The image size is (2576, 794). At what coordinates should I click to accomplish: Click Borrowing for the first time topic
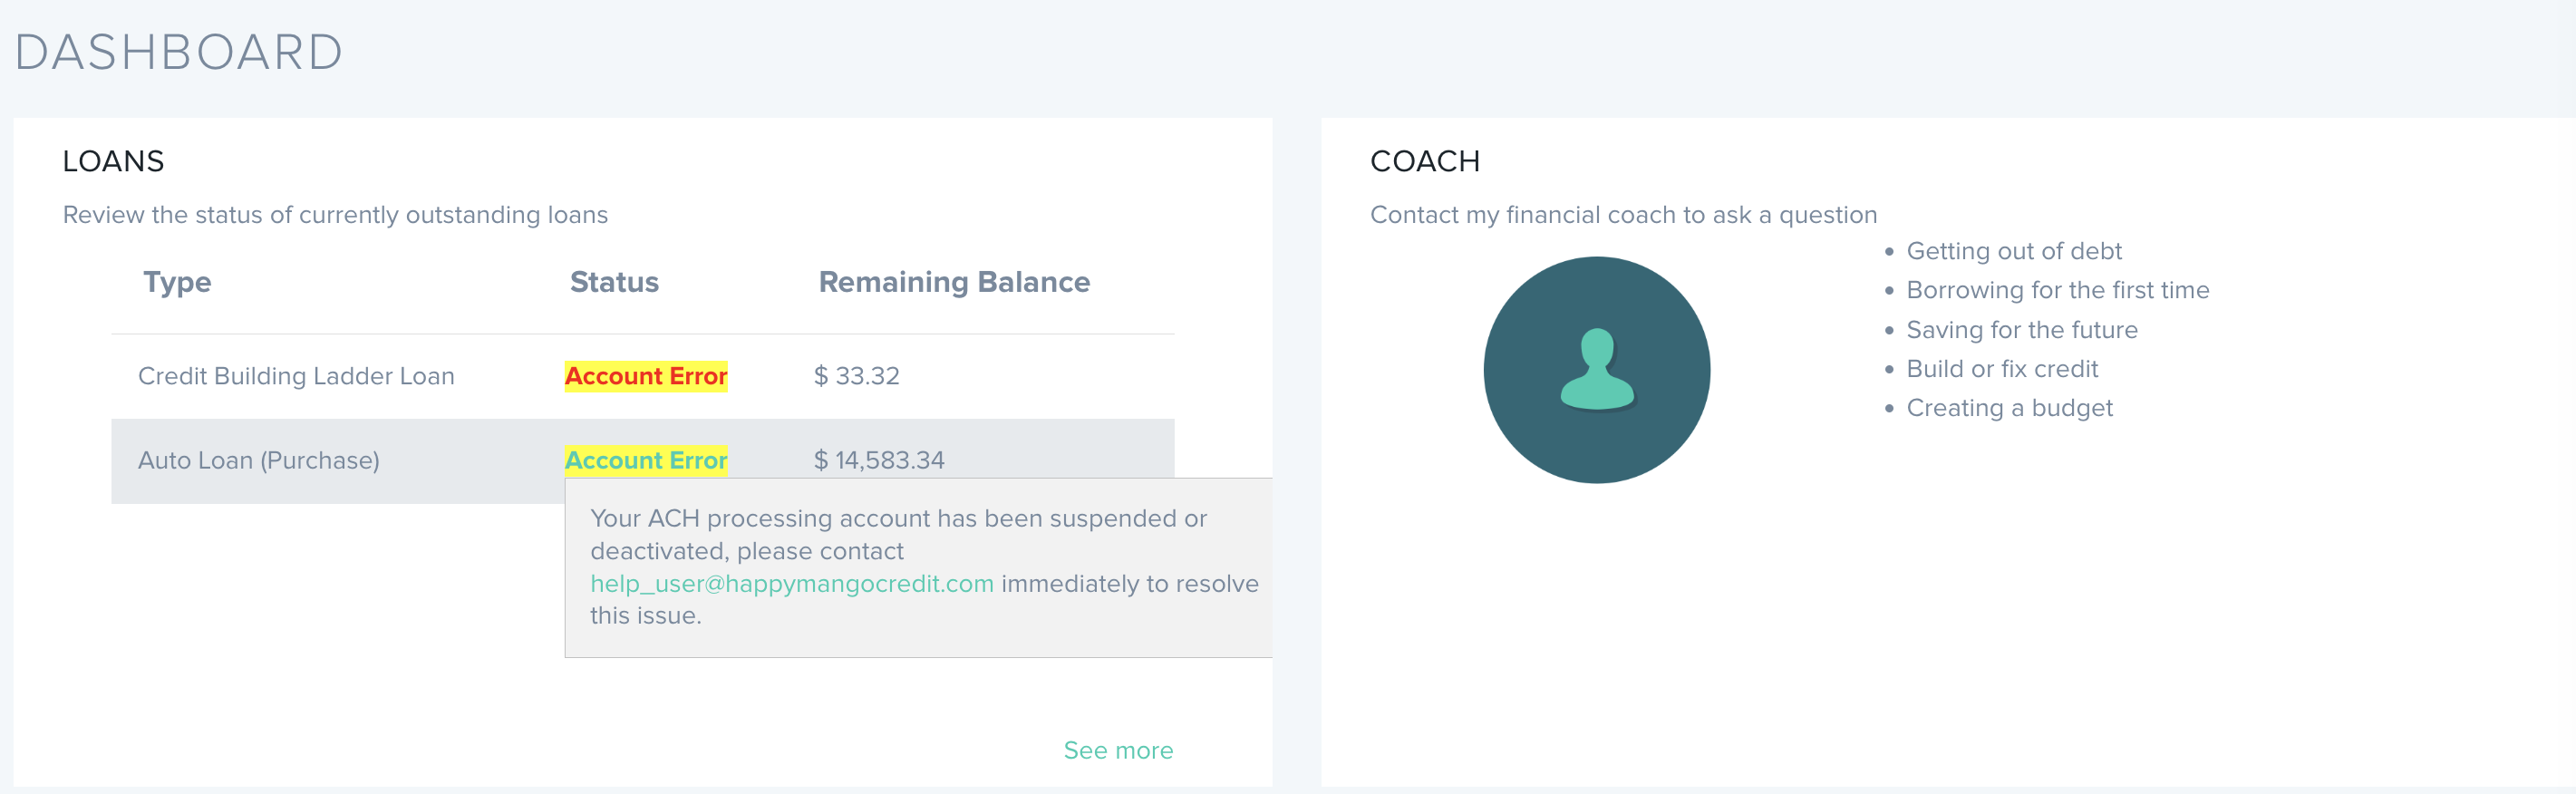(2057, 290)
